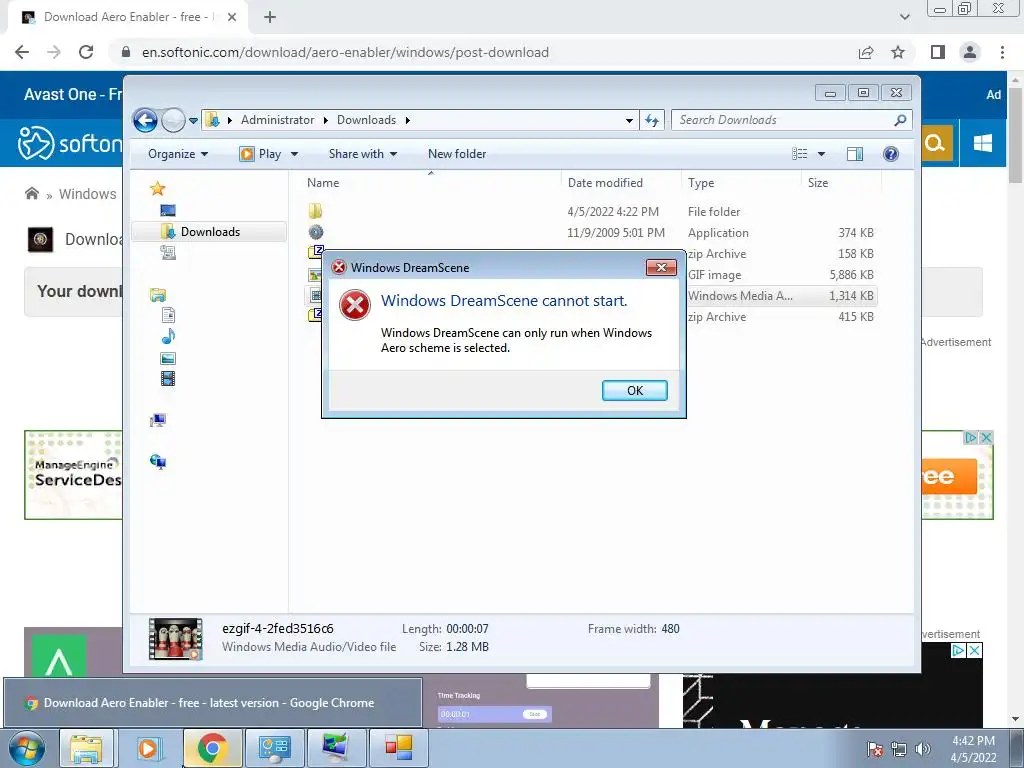Screen dimensions: 1024x768
Task: Select the Desktop icon under Favorites
Action: click(x=168, y=210)
